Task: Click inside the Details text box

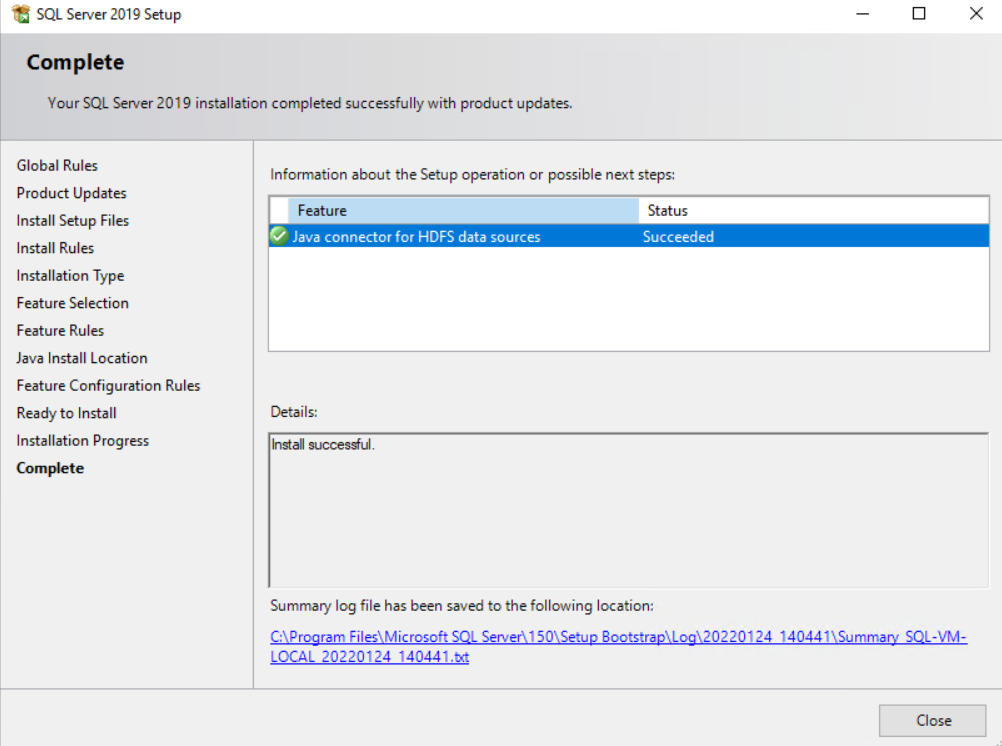Action: (x=629, y=510)
